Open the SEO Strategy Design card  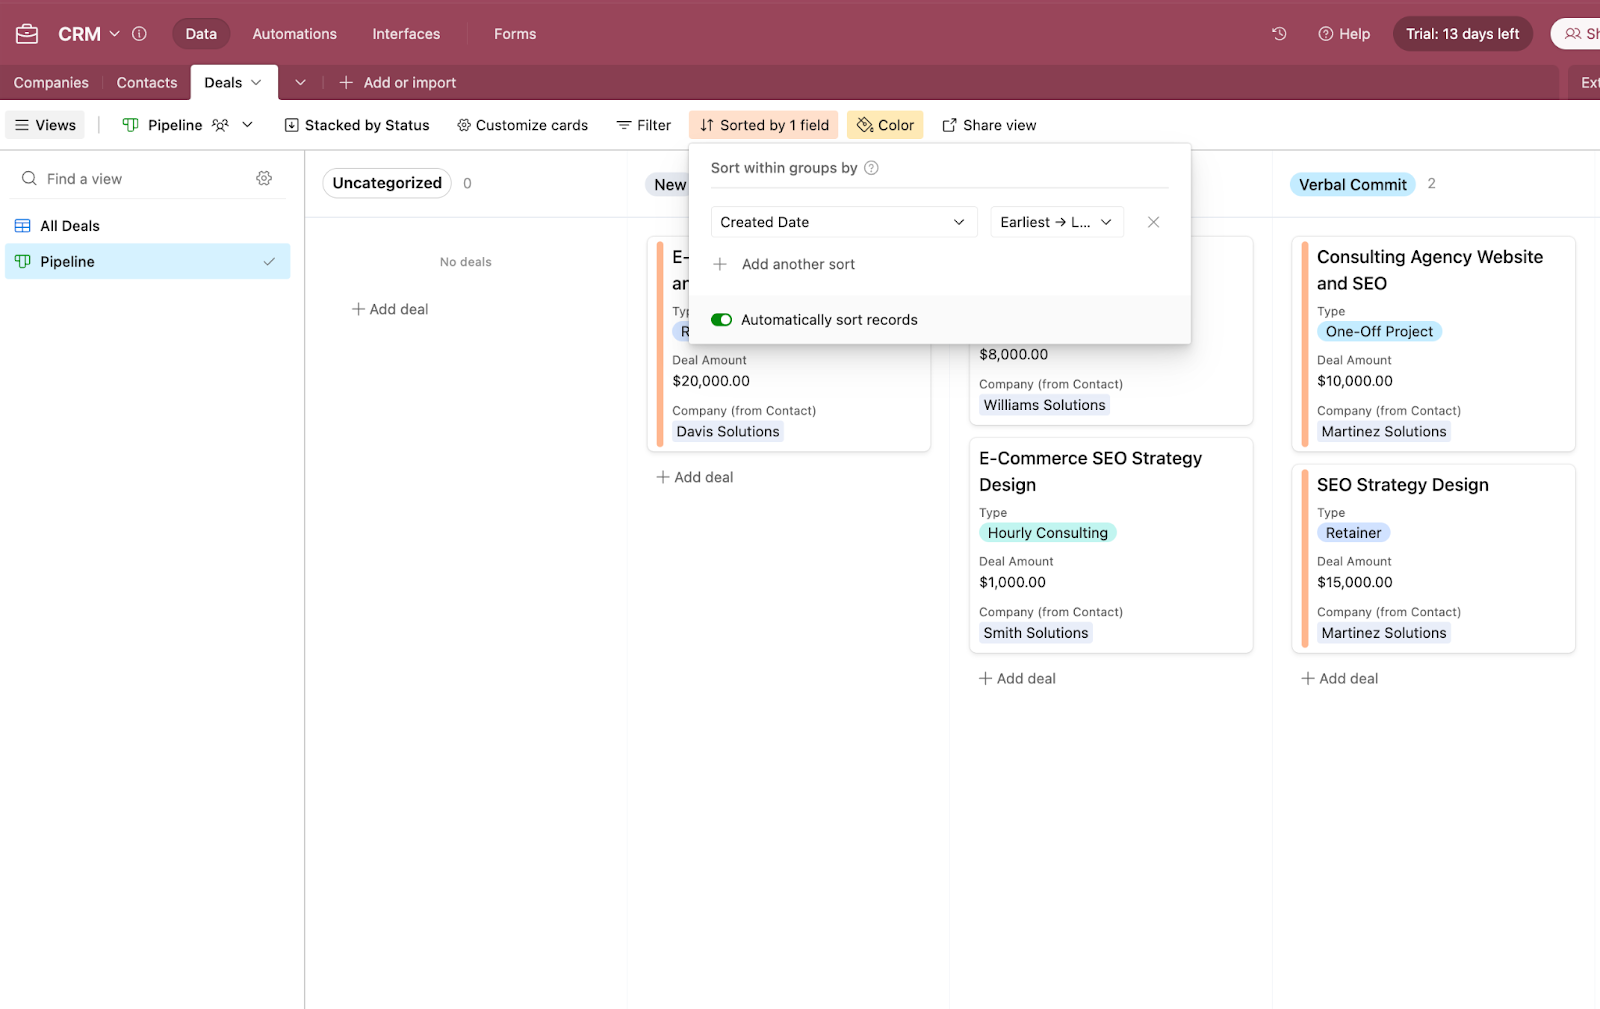point(1434,559)
